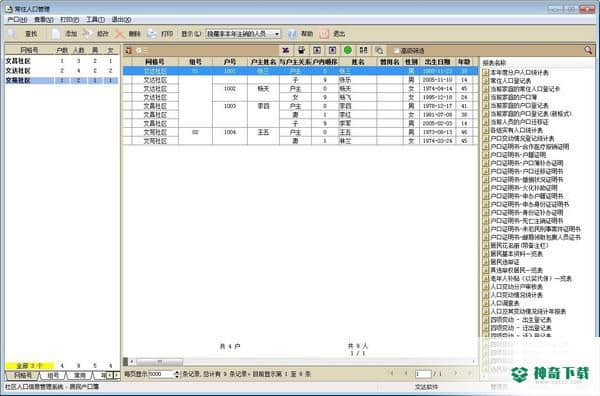The width and height of the screenshot is (600, 396).
Task: Click the horizontal scrollbar thumb under the grid
Action: (160, 361)
